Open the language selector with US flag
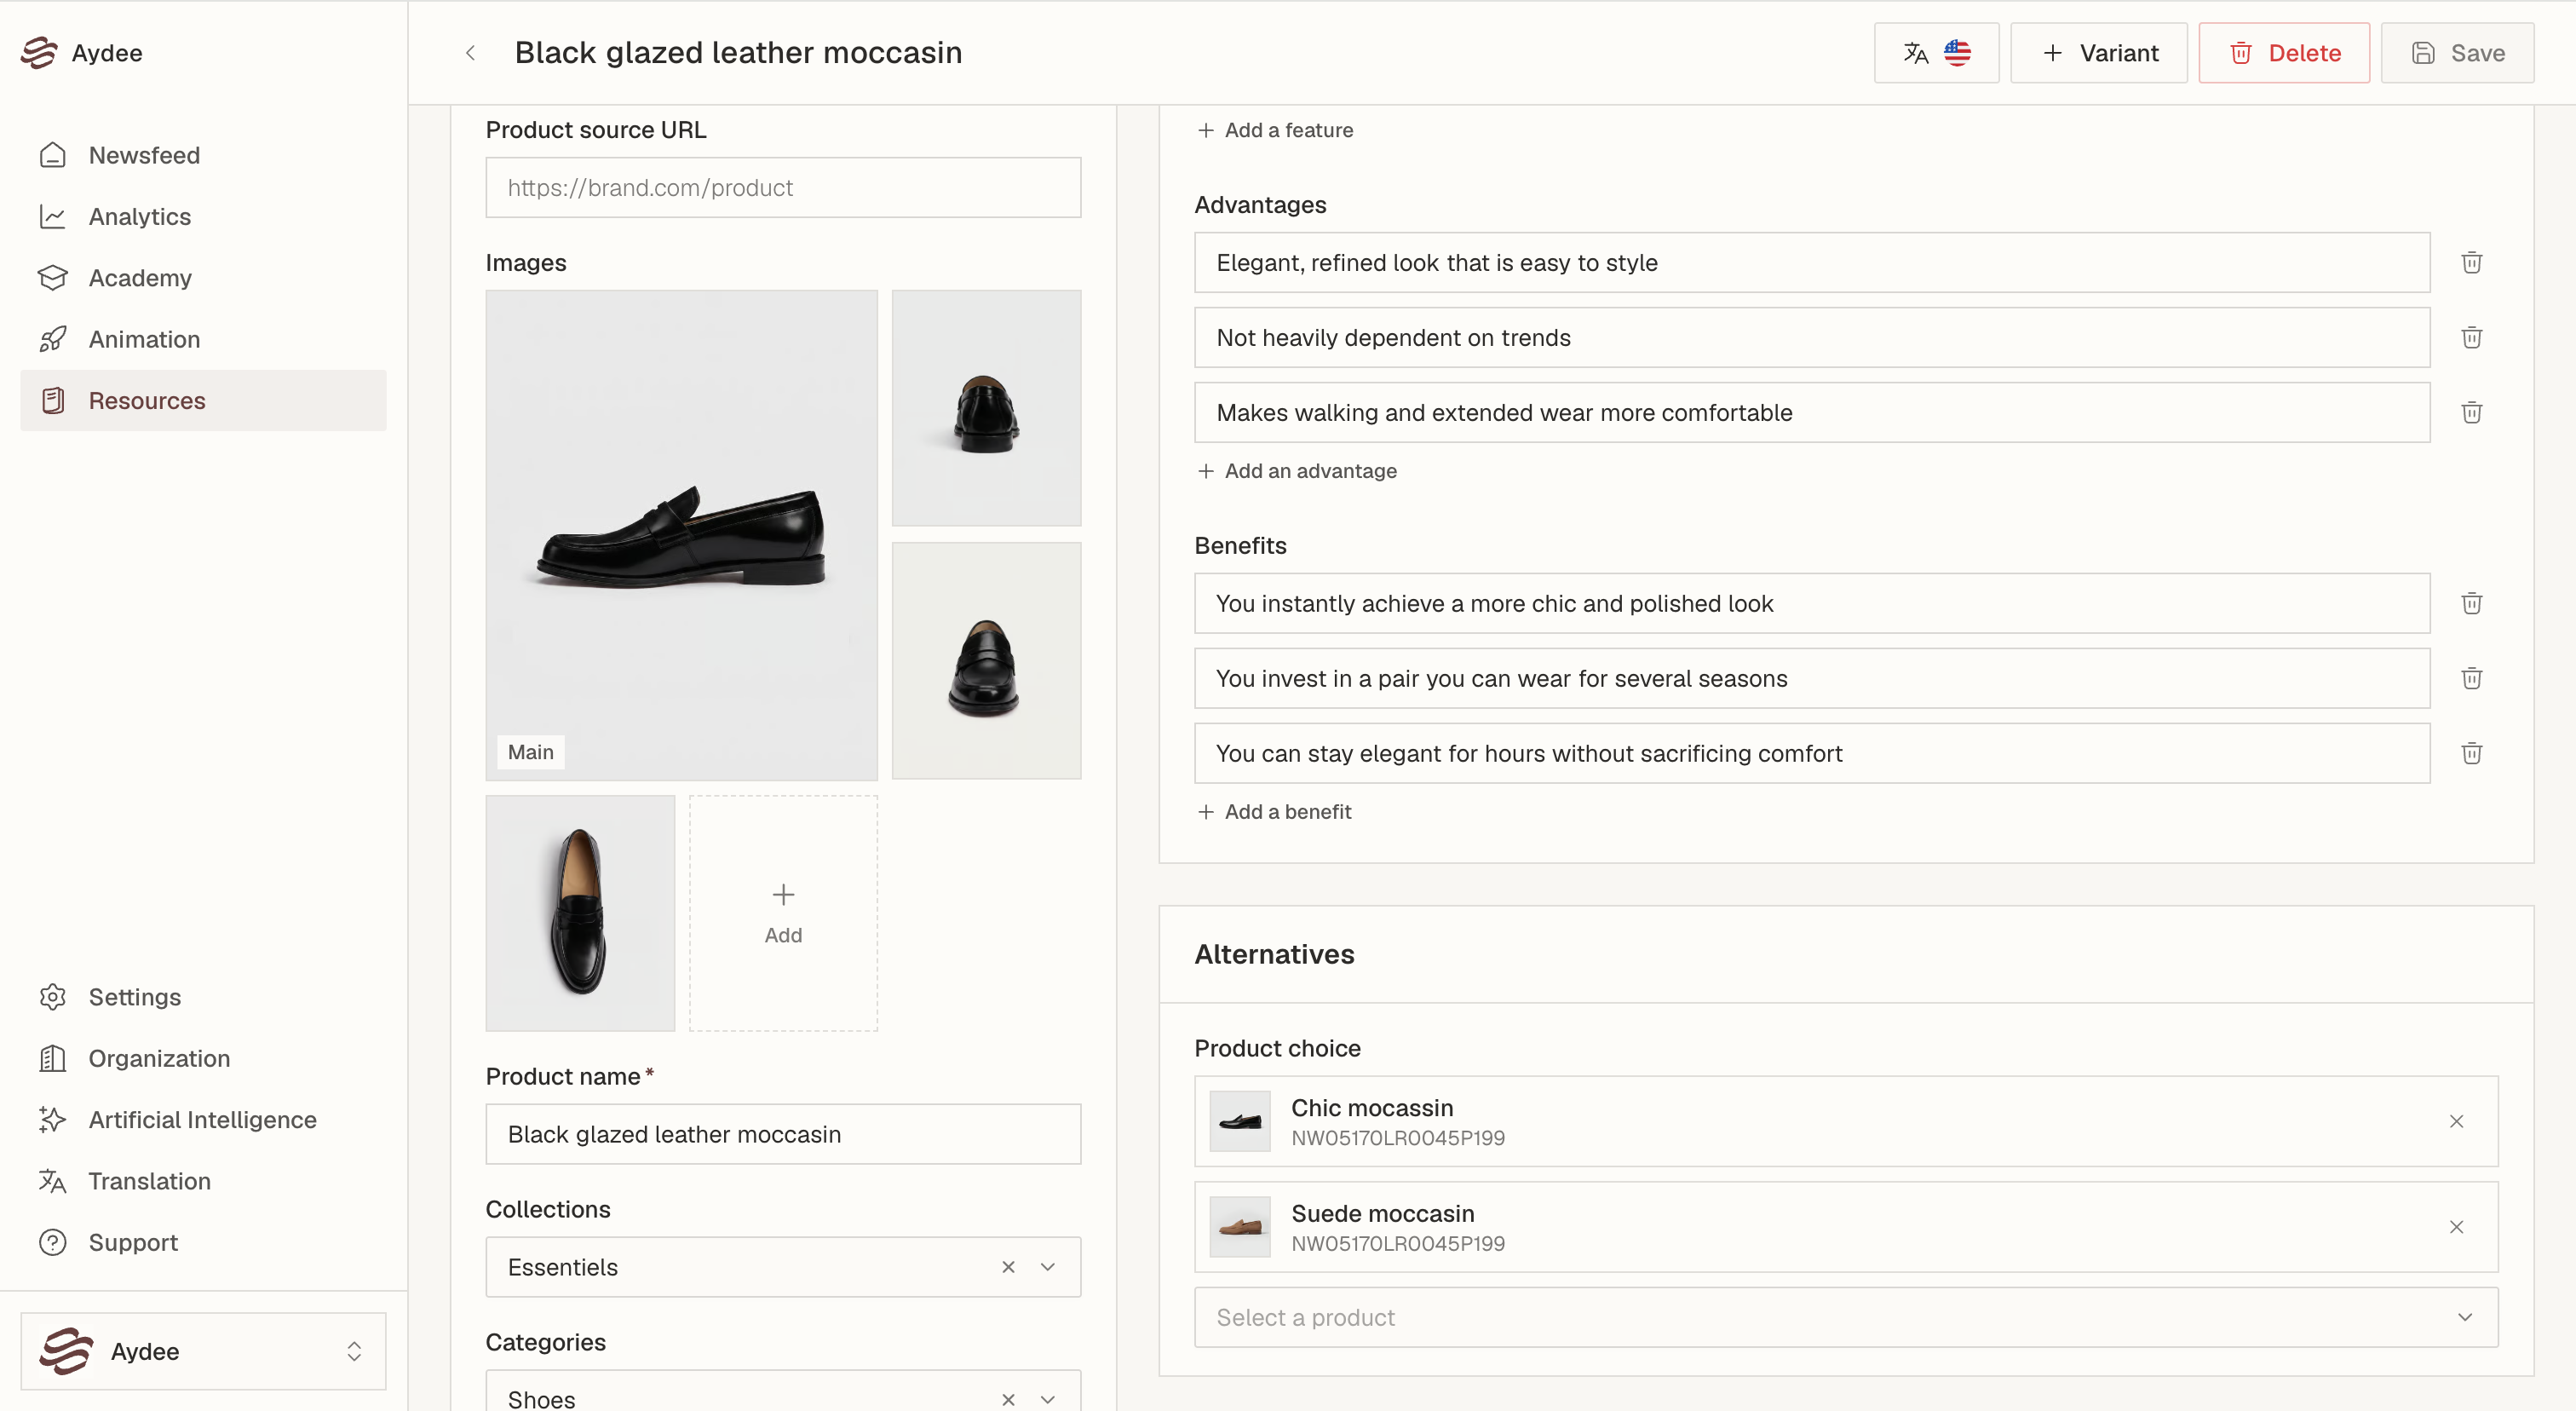 pyautogui.click(x=1936, y=53)
